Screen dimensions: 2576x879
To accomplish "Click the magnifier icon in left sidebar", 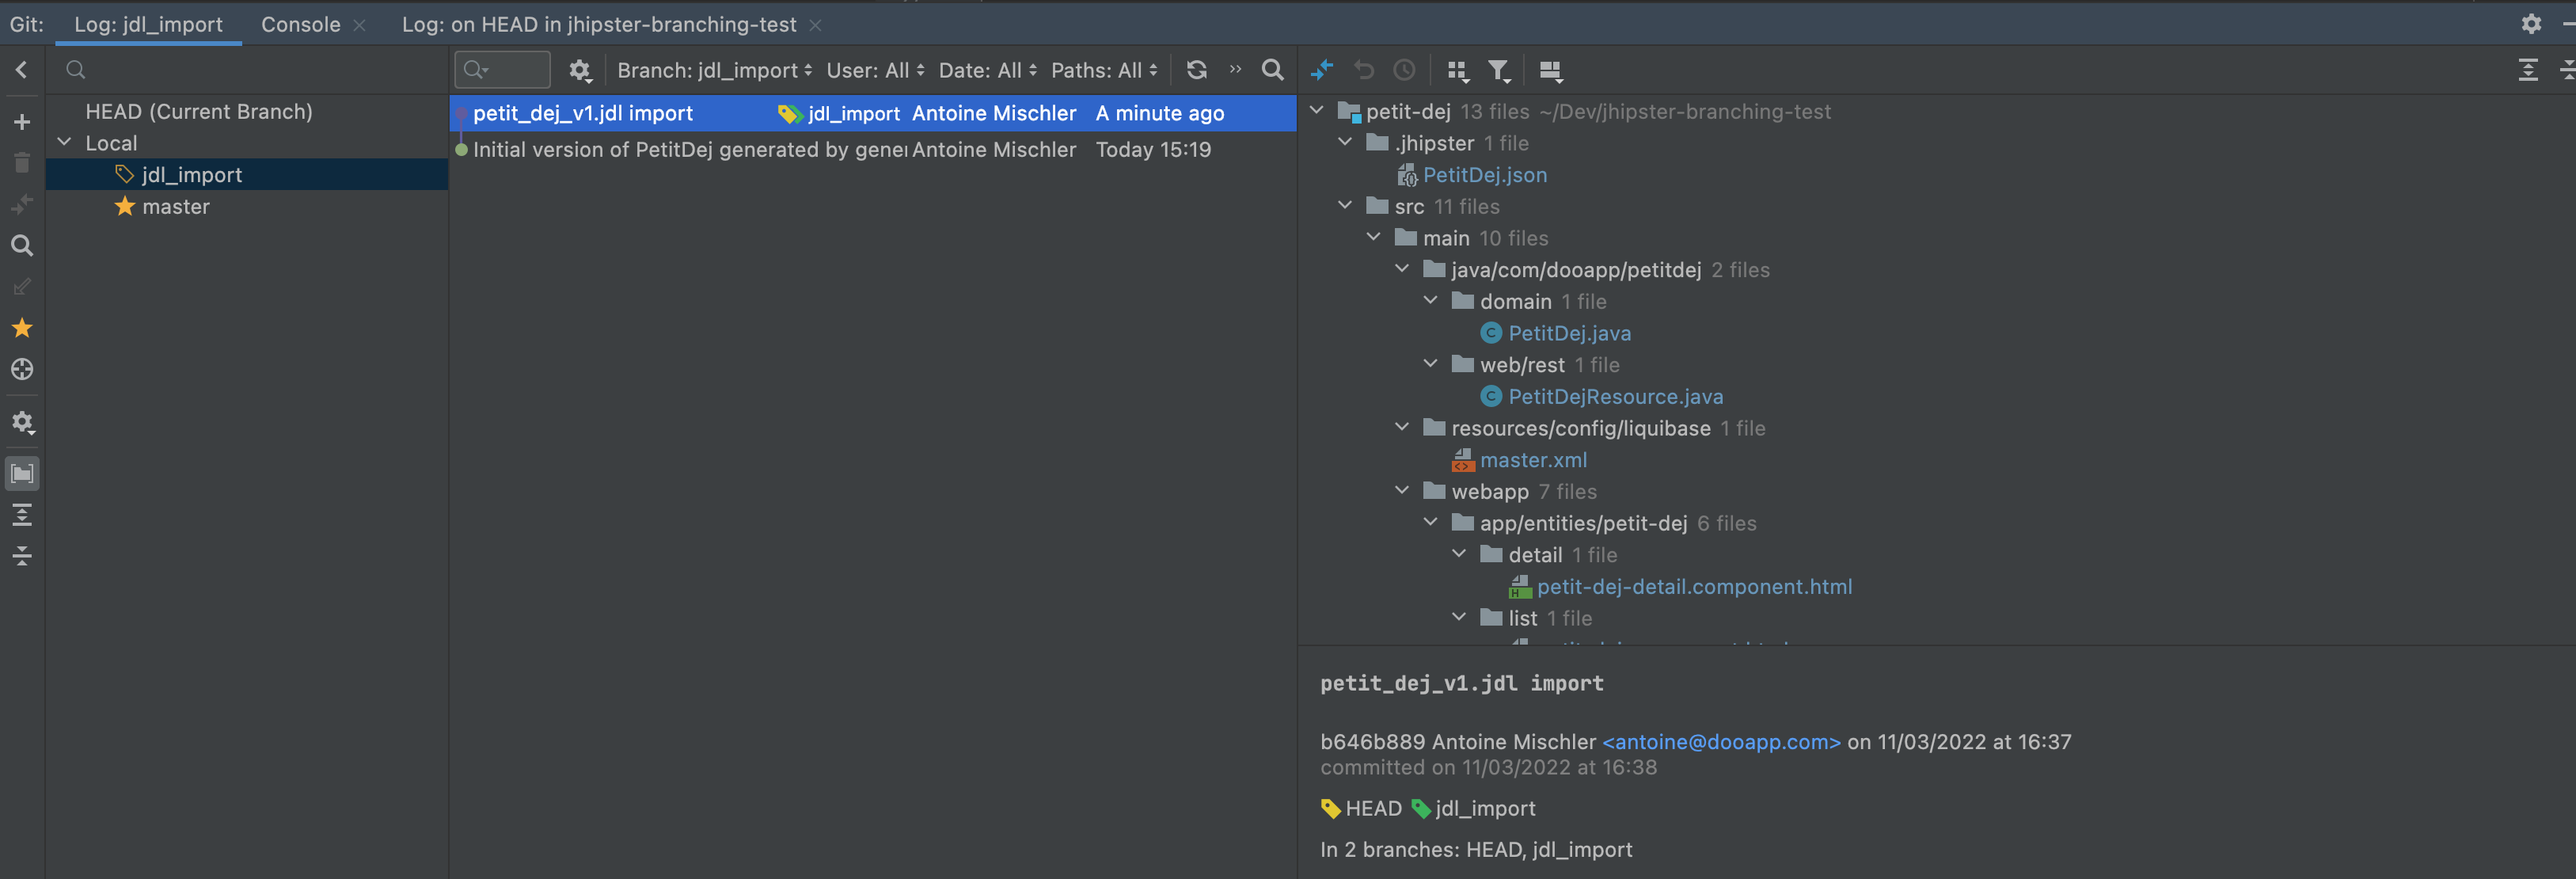I will [x=22, y=246].
